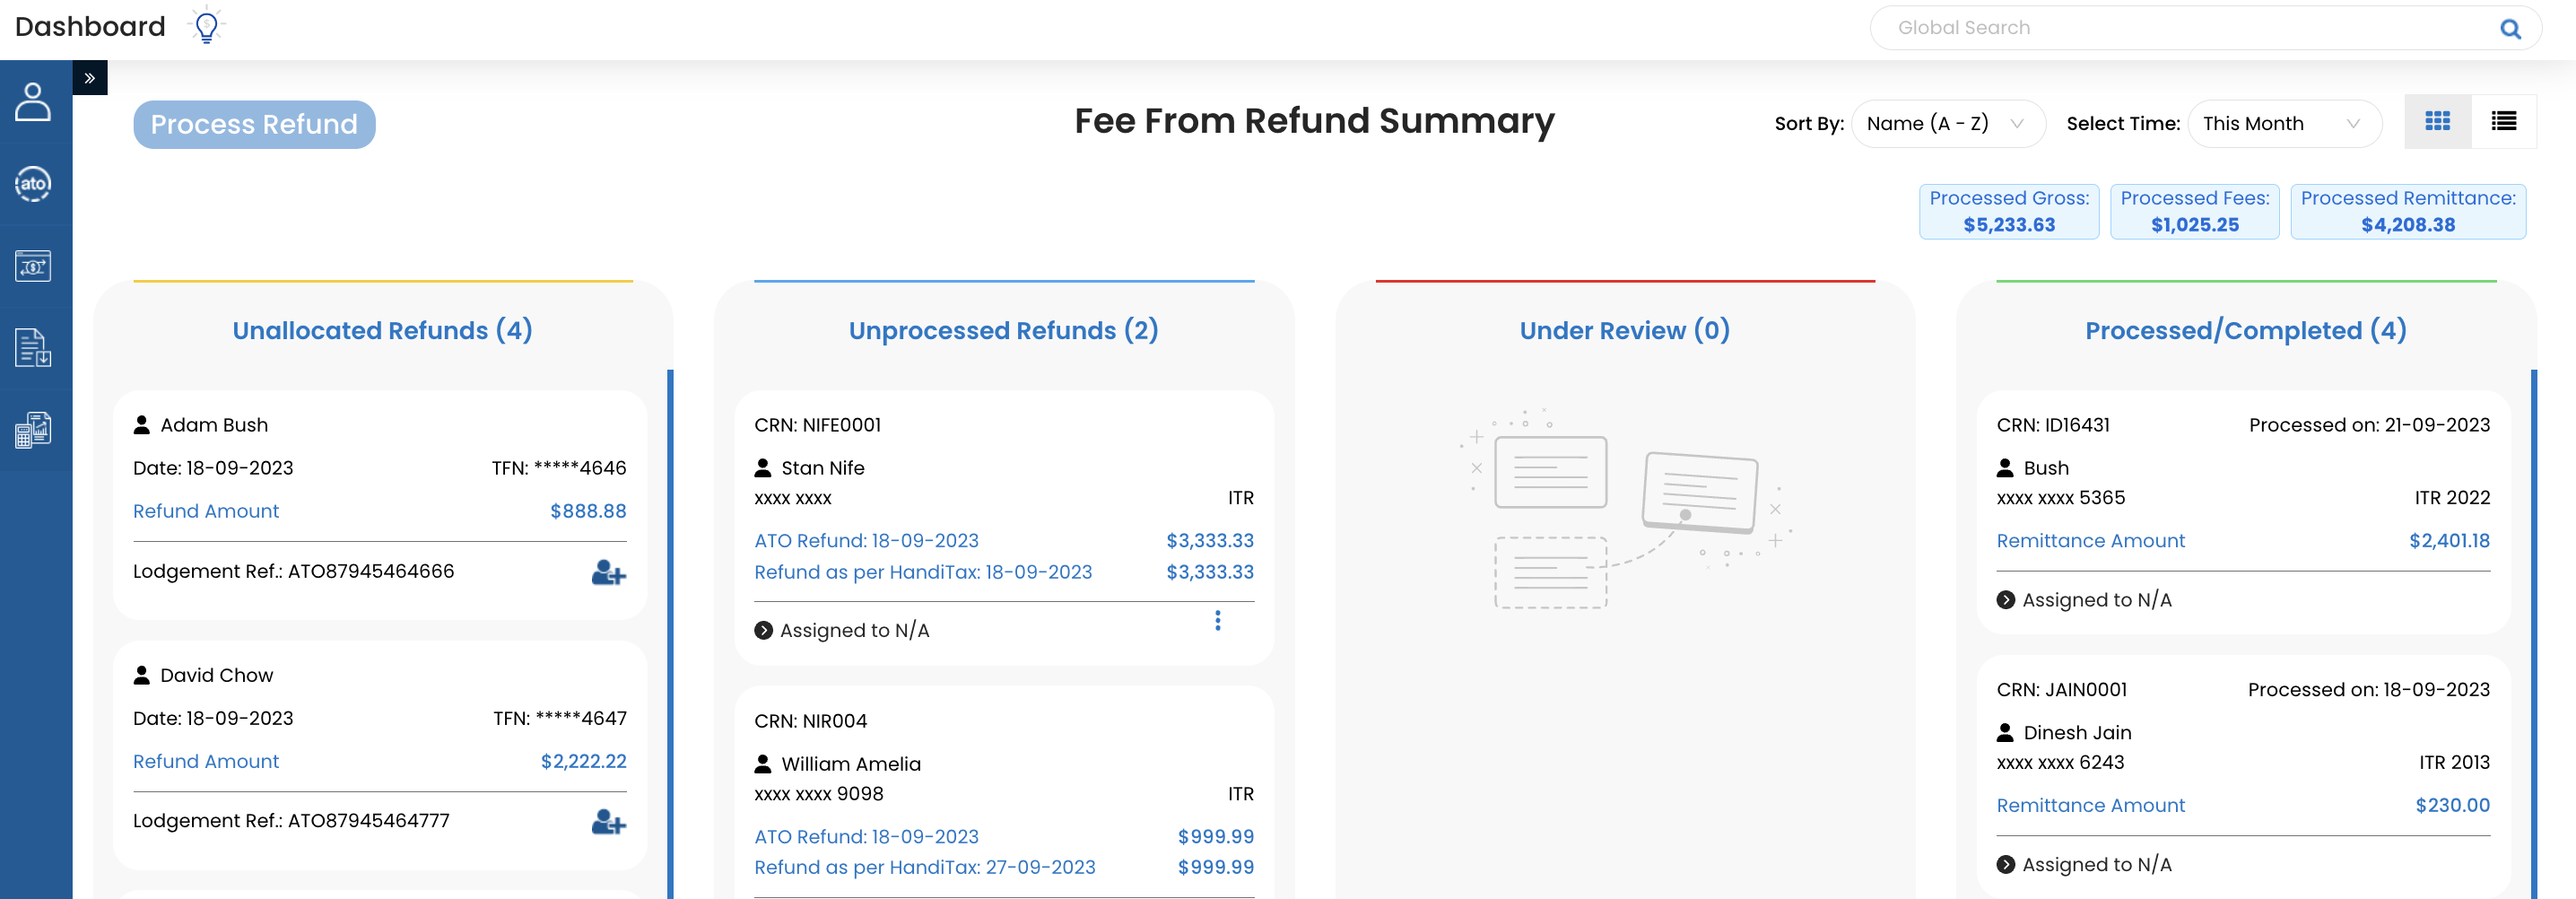Select the Unallocated Refunds (4) heading

point(383,331)
